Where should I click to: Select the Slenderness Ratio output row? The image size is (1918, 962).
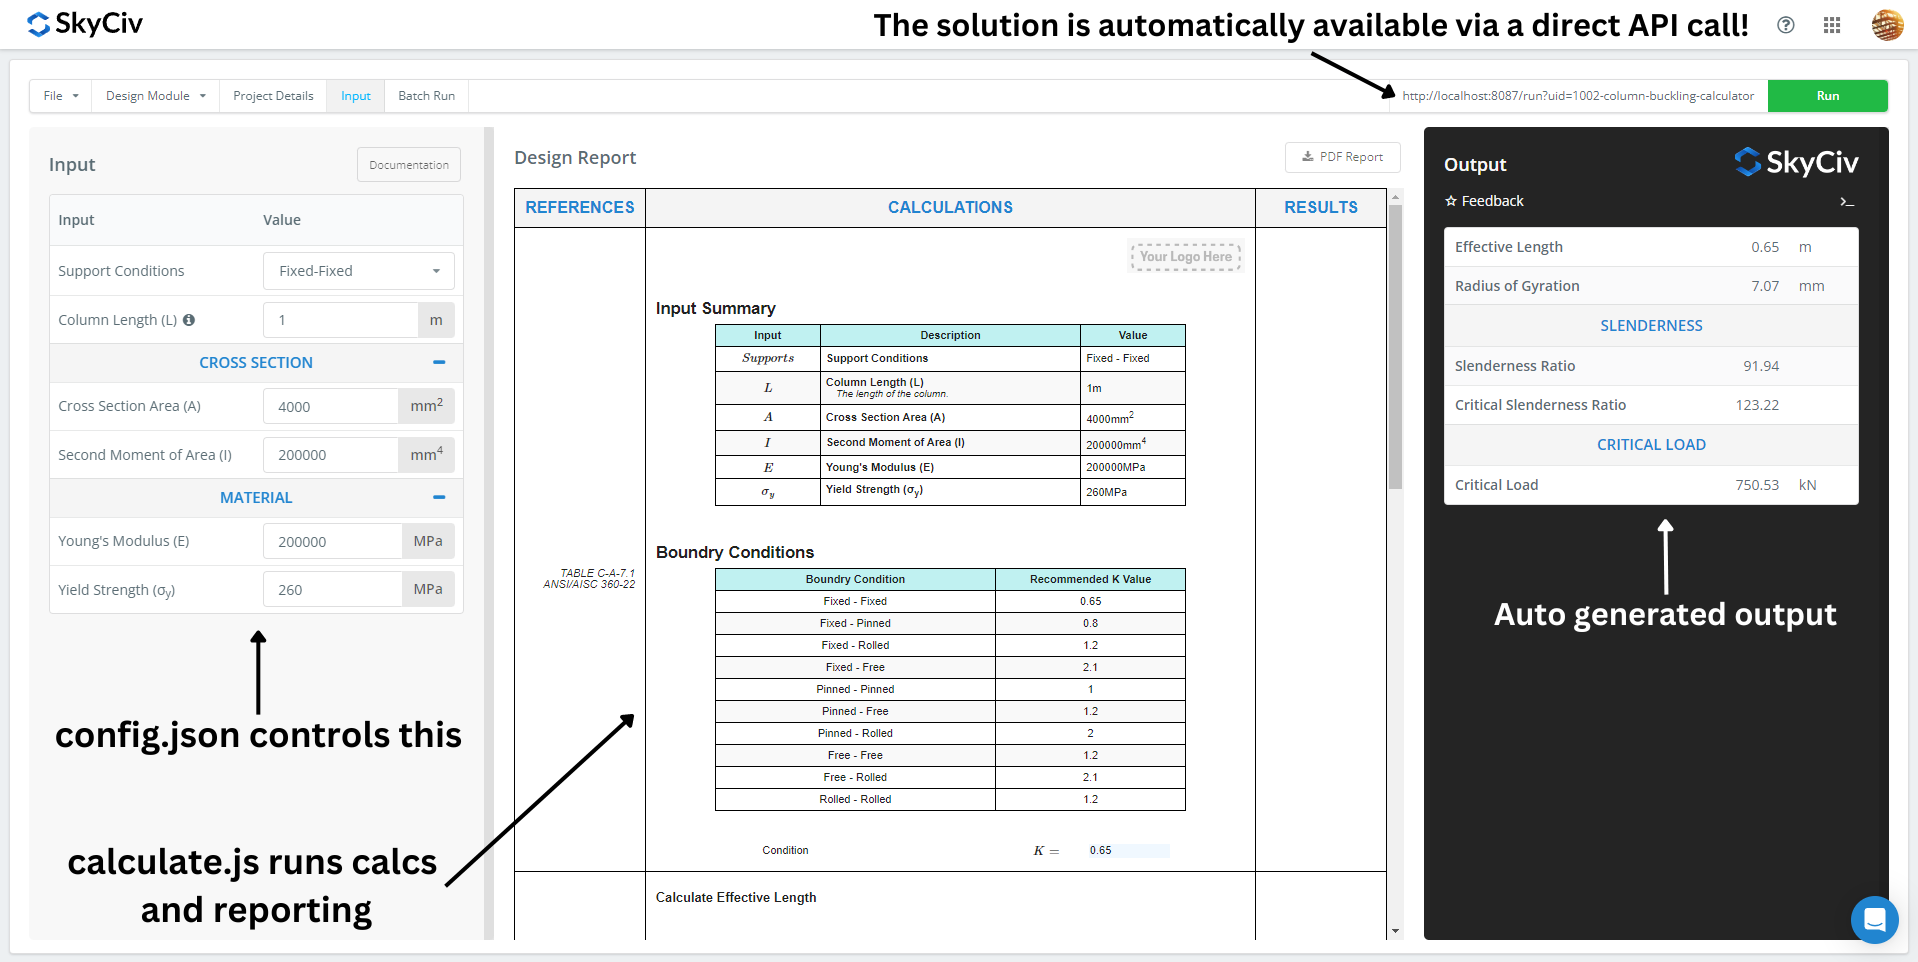pyautogui.click(x=1651, y=366)
